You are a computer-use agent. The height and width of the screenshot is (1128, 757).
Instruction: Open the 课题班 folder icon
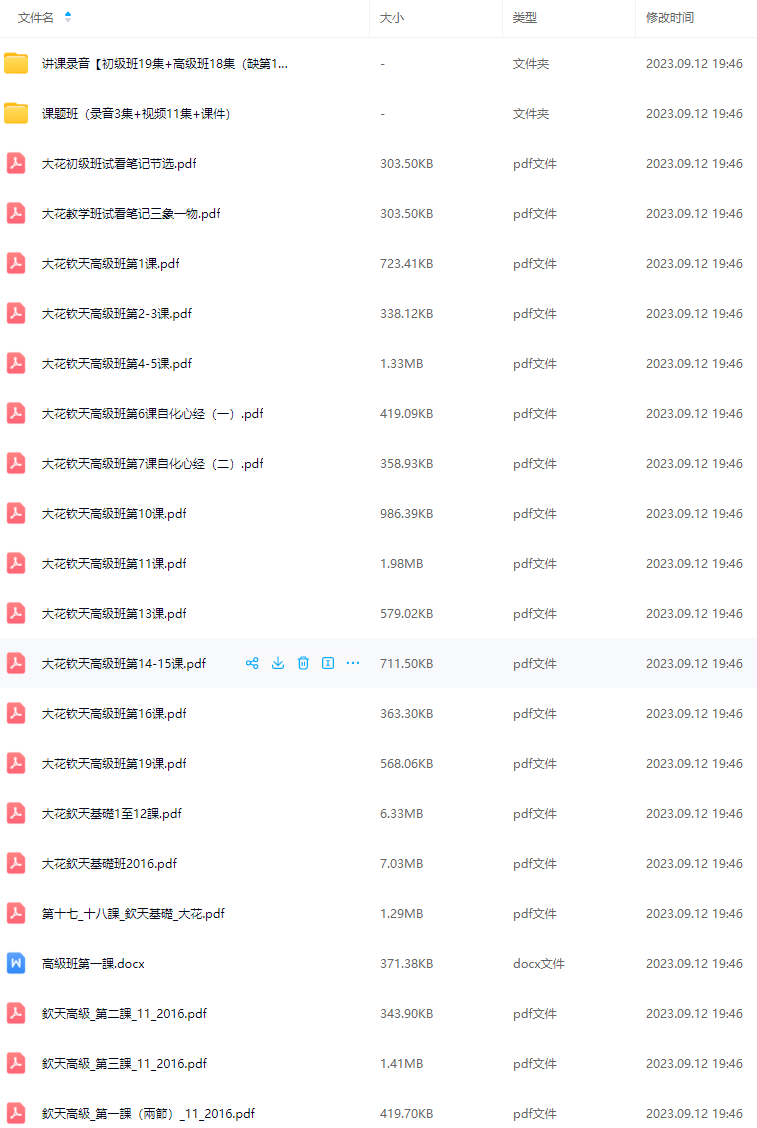(x=16, y=114)
